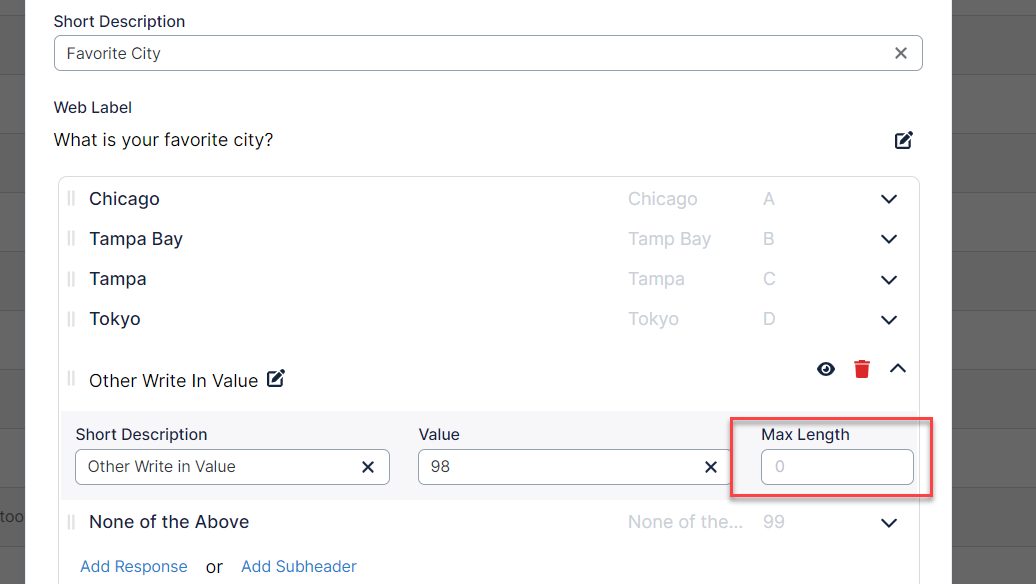
Task: Click into the Max Length input field
Action: point(836,467)
